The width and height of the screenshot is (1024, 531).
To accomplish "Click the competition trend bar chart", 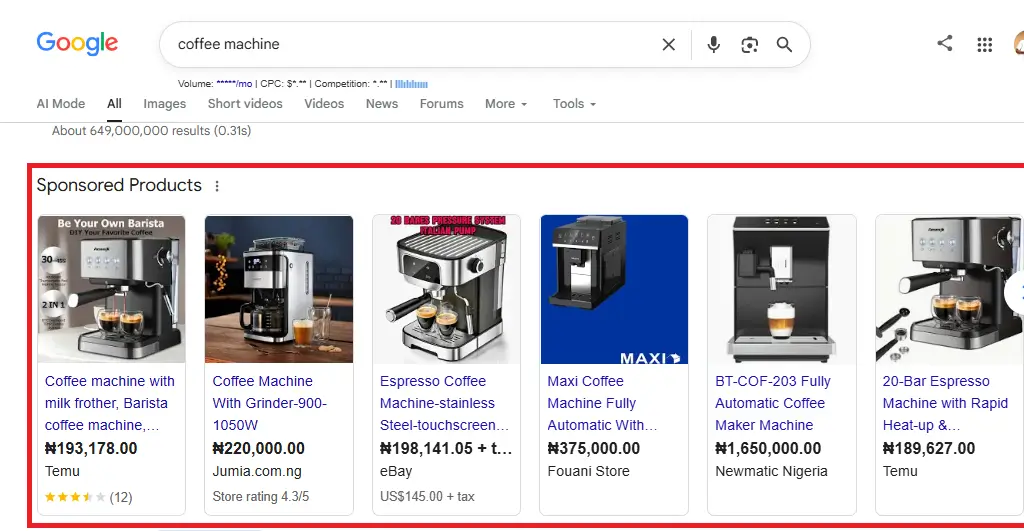I will (411, 84).
